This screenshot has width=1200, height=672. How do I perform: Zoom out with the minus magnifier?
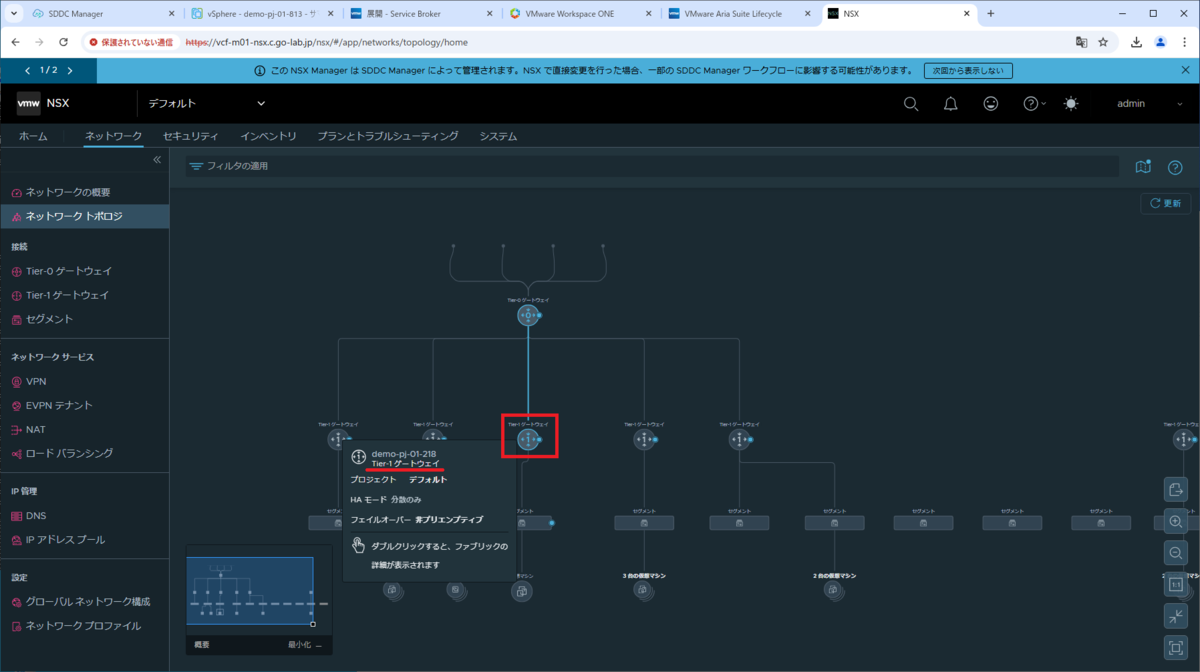click(1175, 553)
